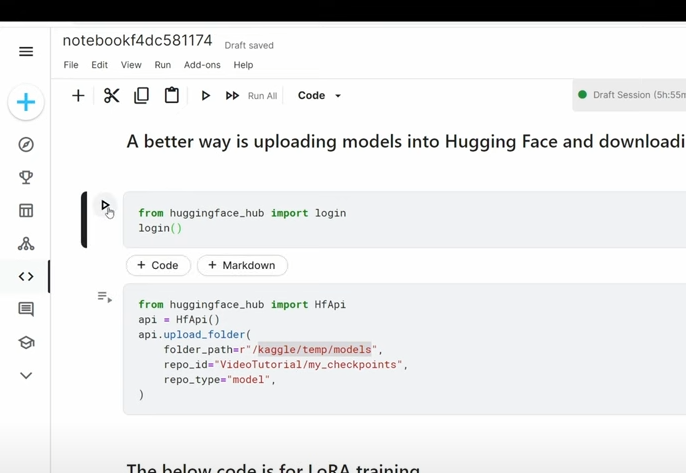
Task: Open the Help menu
Action: pos(243,65)
